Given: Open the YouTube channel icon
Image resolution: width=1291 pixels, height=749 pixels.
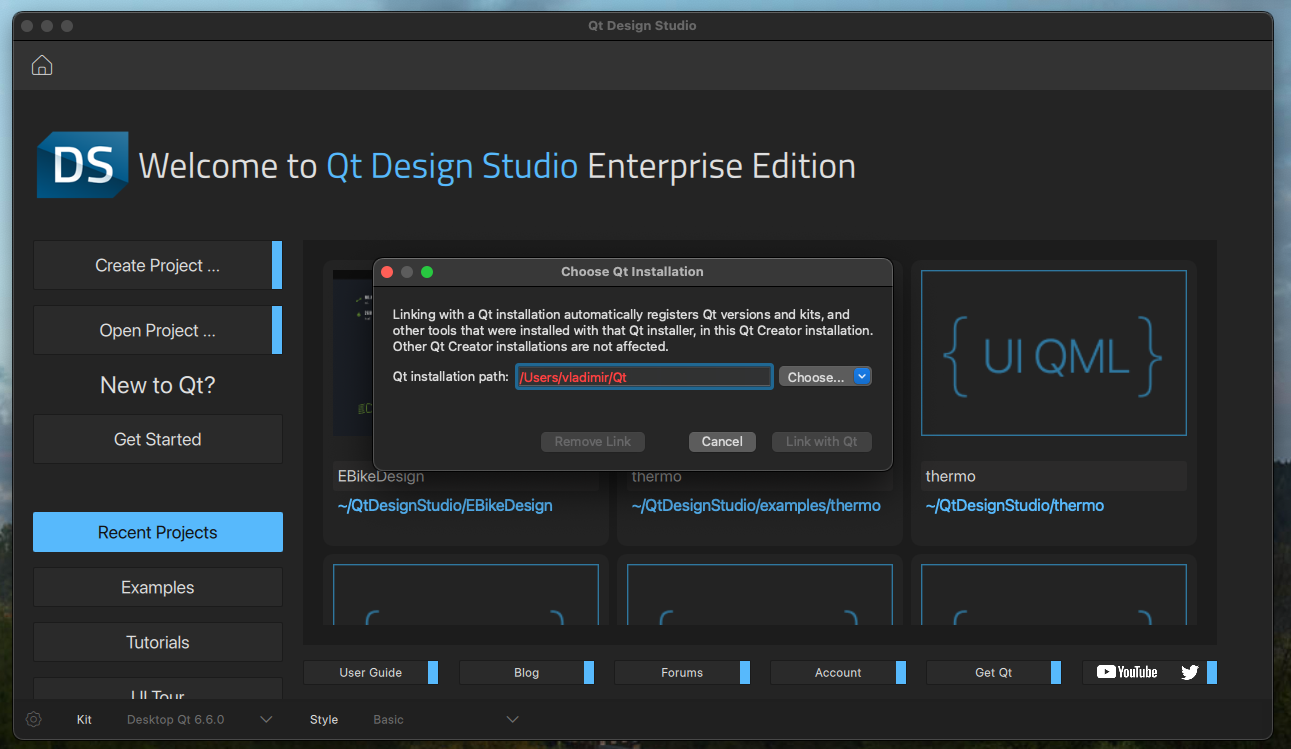Looking at the screenshot, I should point(1127,672).
